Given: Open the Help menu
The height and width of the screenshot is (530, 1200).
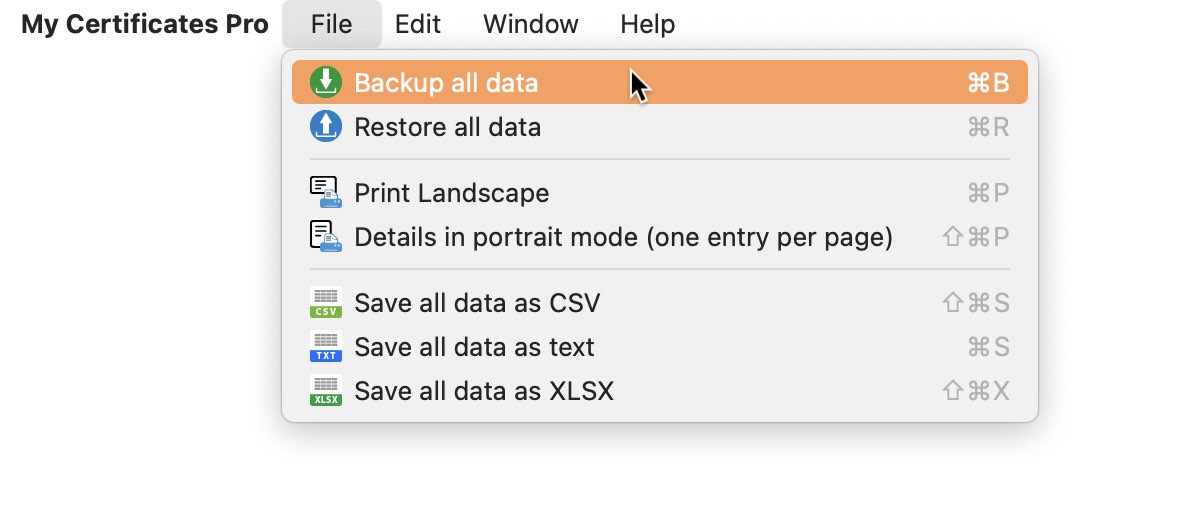Looking at the screenshot, I should pos(647,24).
